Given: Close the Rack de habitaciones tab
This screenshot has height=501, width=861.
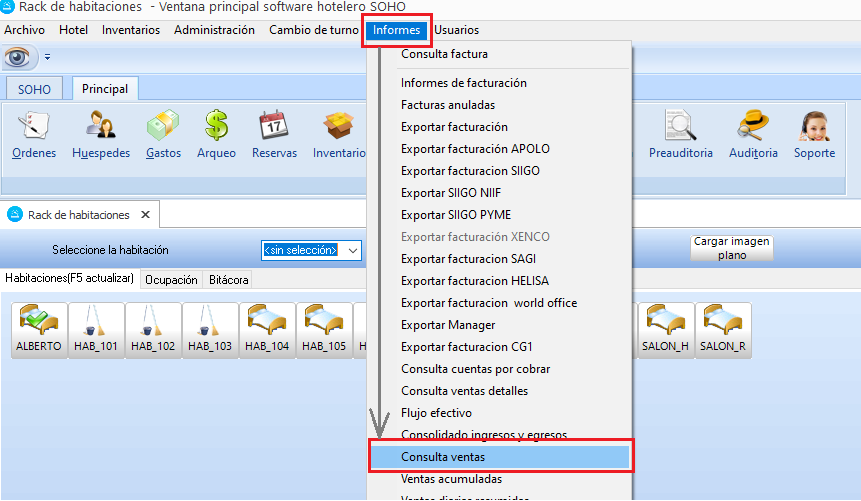Looking at the screenshot, I should [x=145, y=215].
